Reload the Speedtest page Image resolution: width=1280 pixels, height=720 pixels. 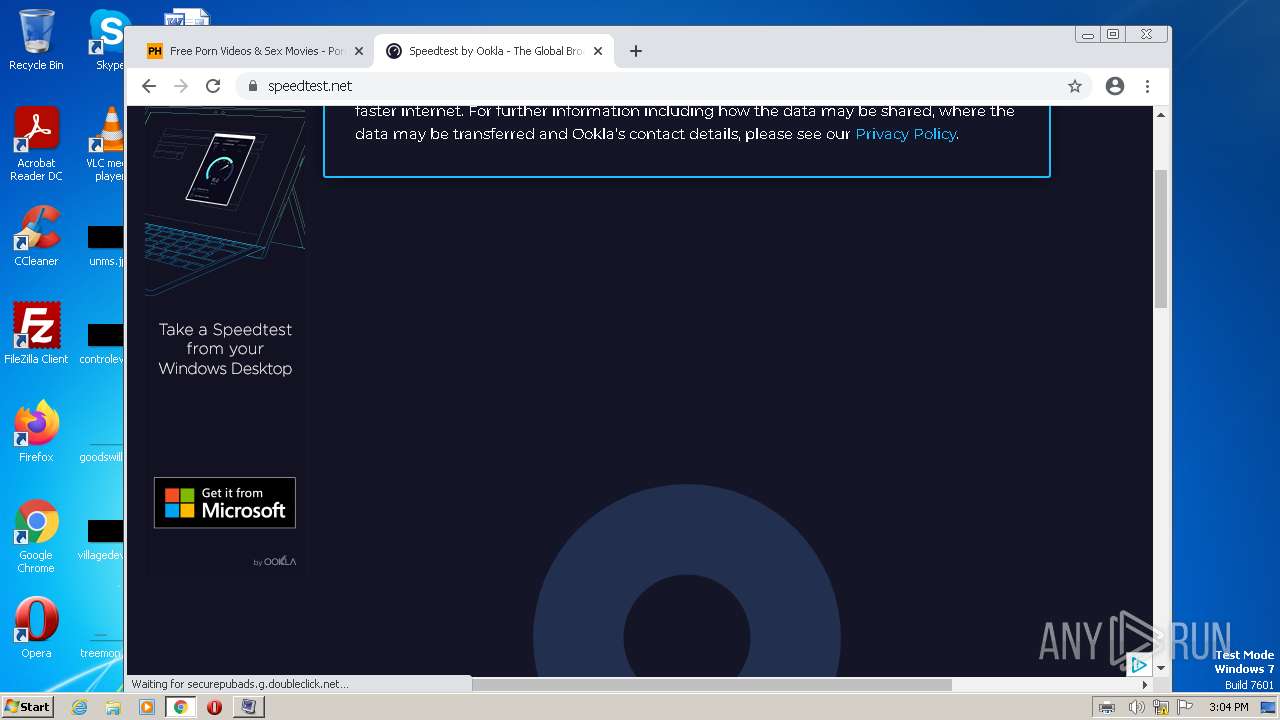213,86
